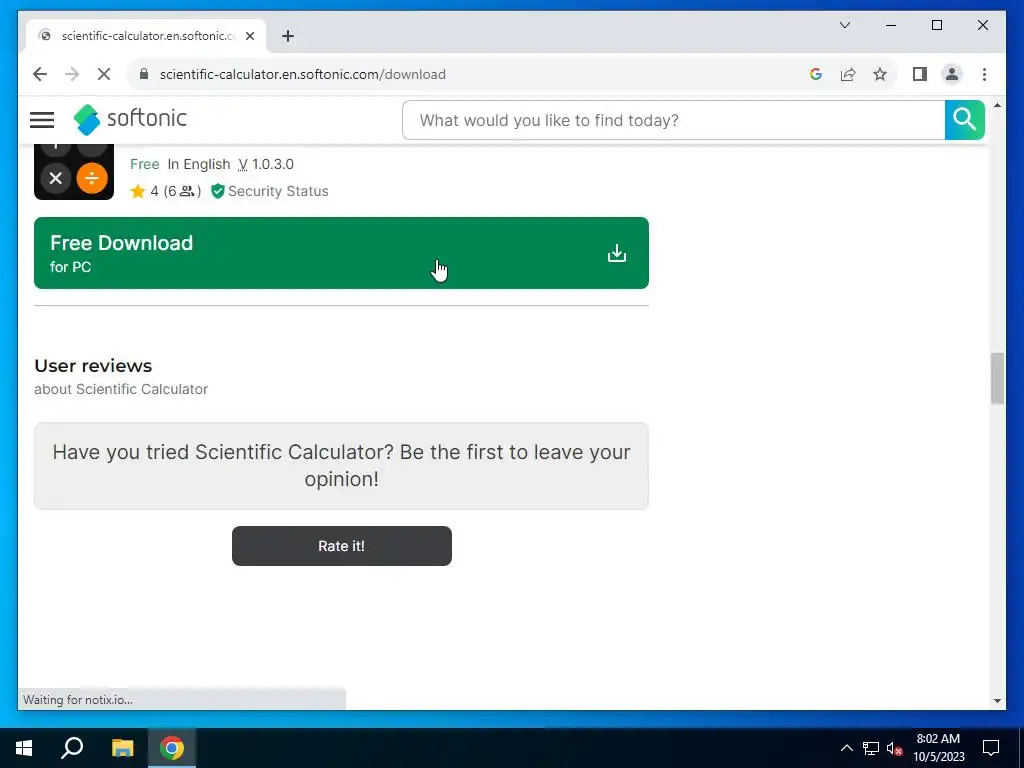The height and width of the screenshot is (768, 1024).
Task: Open Chrome three-dot menu
Action: click(984, 74)
